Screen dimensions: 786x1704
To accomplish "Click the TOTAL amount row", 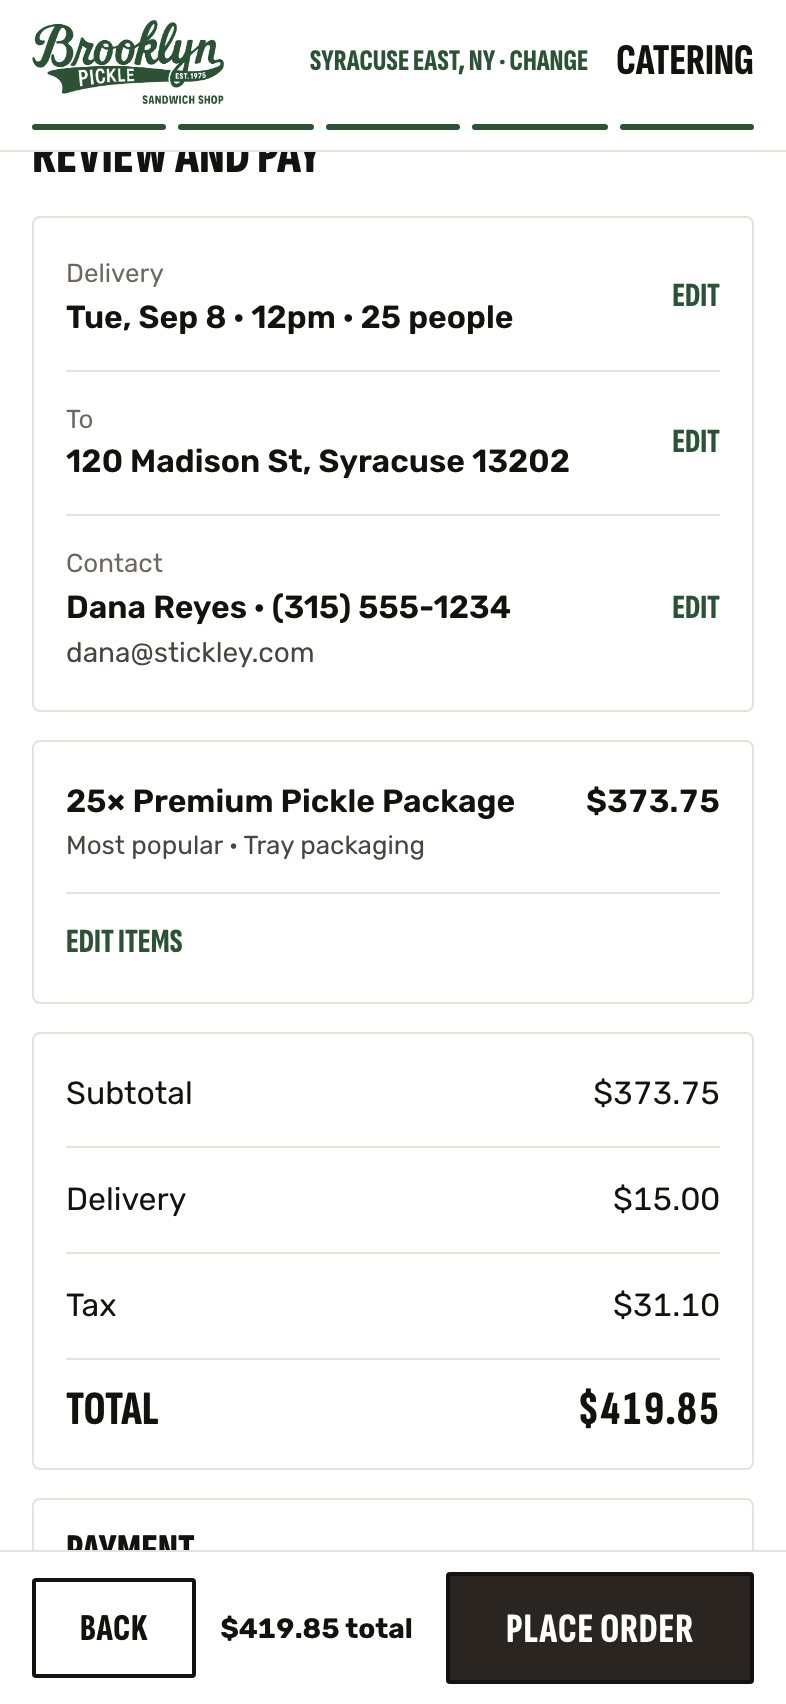I will point(393,1409).
